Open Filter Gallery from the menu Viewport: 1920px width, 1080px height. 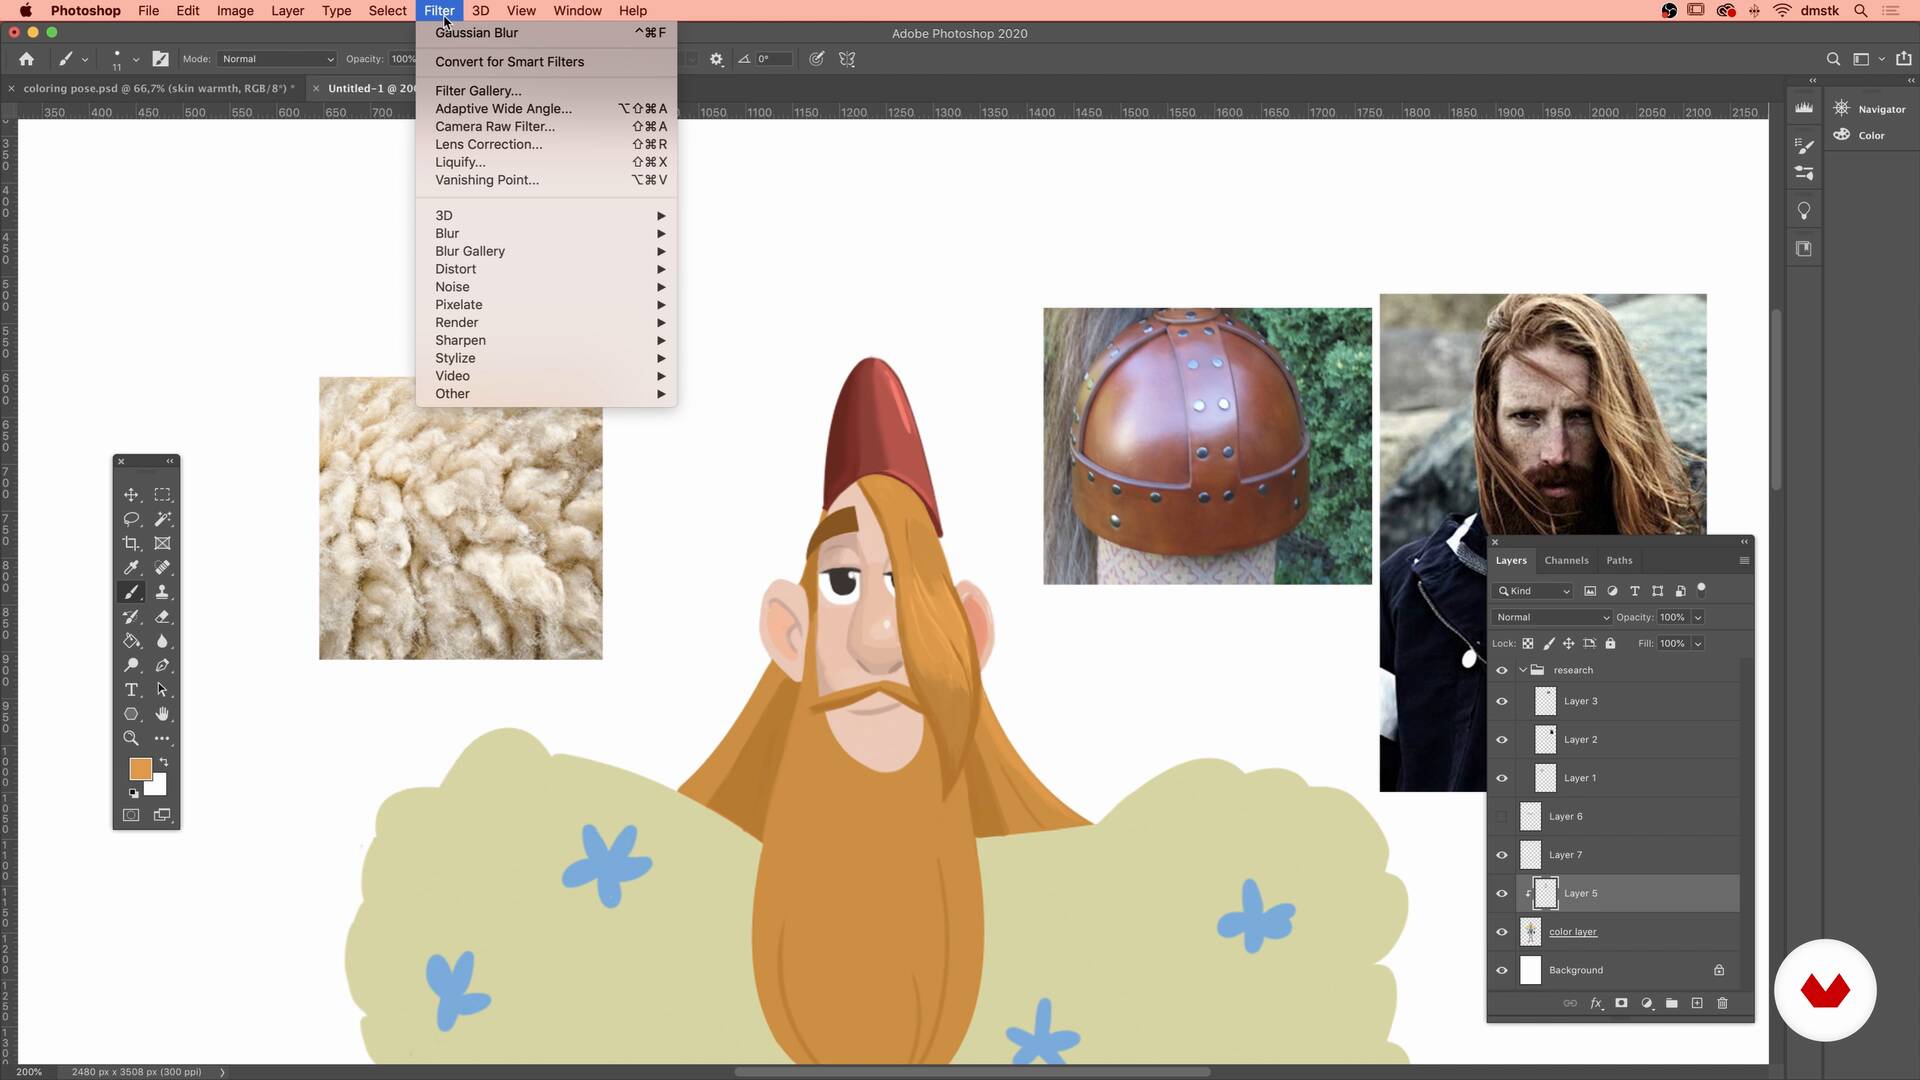pyautogui.click(x=478, y=91)
